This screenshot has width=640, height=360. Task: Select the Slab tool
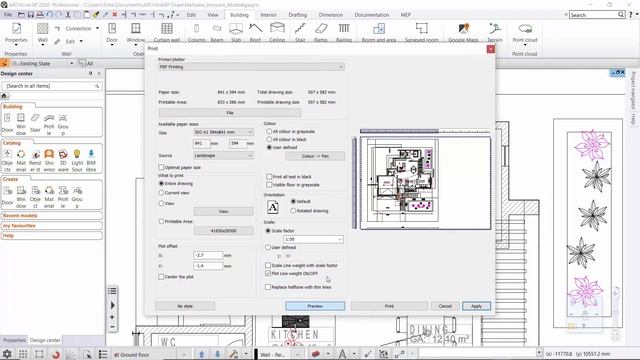click(x=236, y=32)
